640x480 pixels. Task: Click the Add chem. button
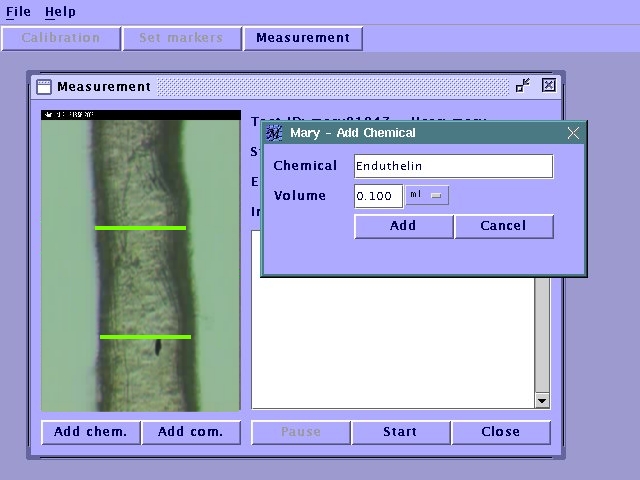coord(91,432)
